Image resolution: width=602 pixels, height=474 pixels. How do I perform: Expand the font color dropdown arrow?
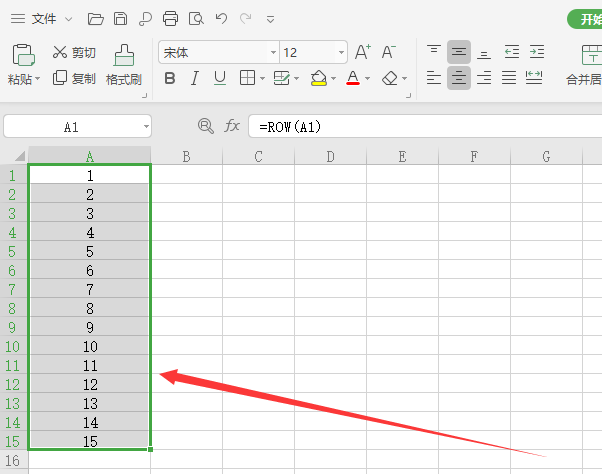click(367, 79)
